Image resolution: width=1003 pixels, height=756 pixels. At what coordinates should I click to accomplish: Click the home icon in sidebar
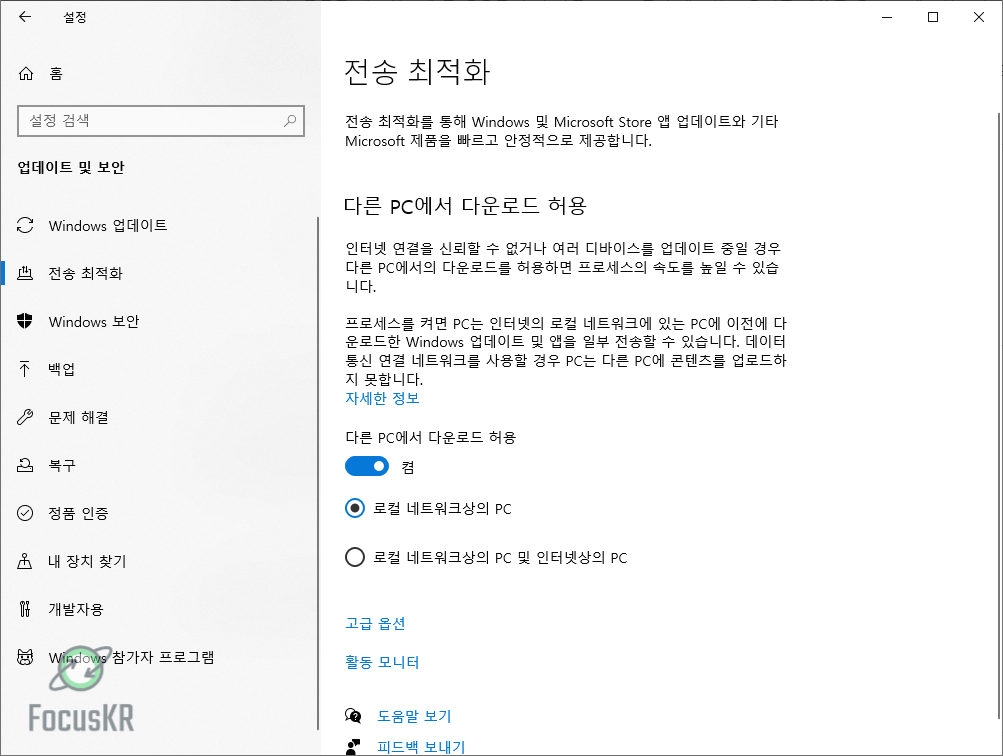[26, 74]
